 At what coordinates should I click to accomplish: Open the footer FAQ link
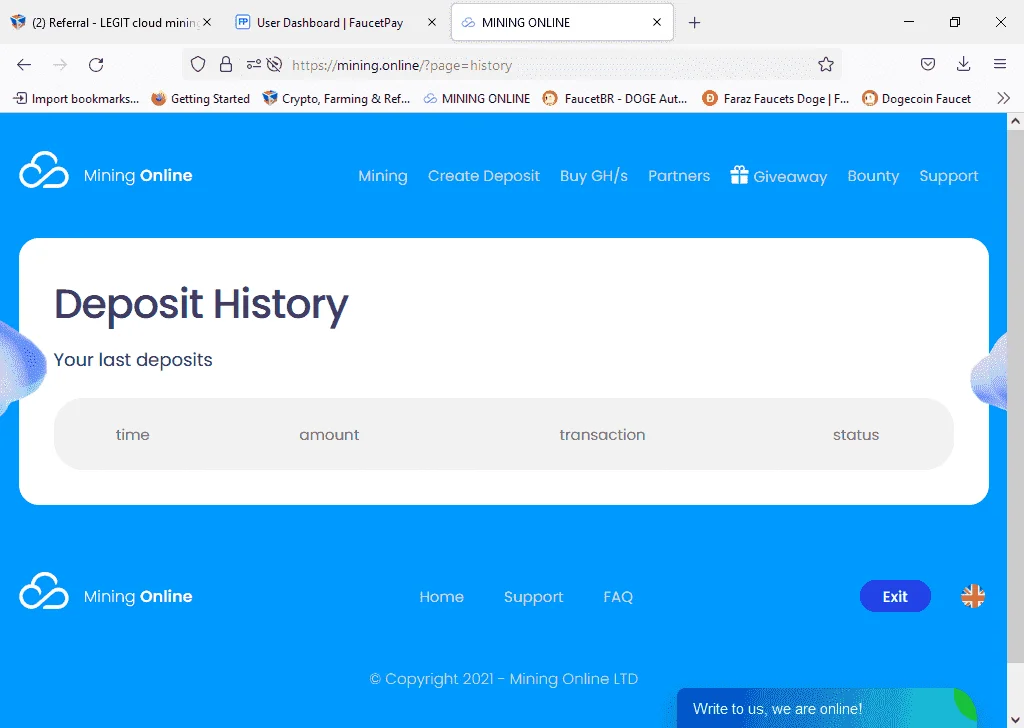618,596
